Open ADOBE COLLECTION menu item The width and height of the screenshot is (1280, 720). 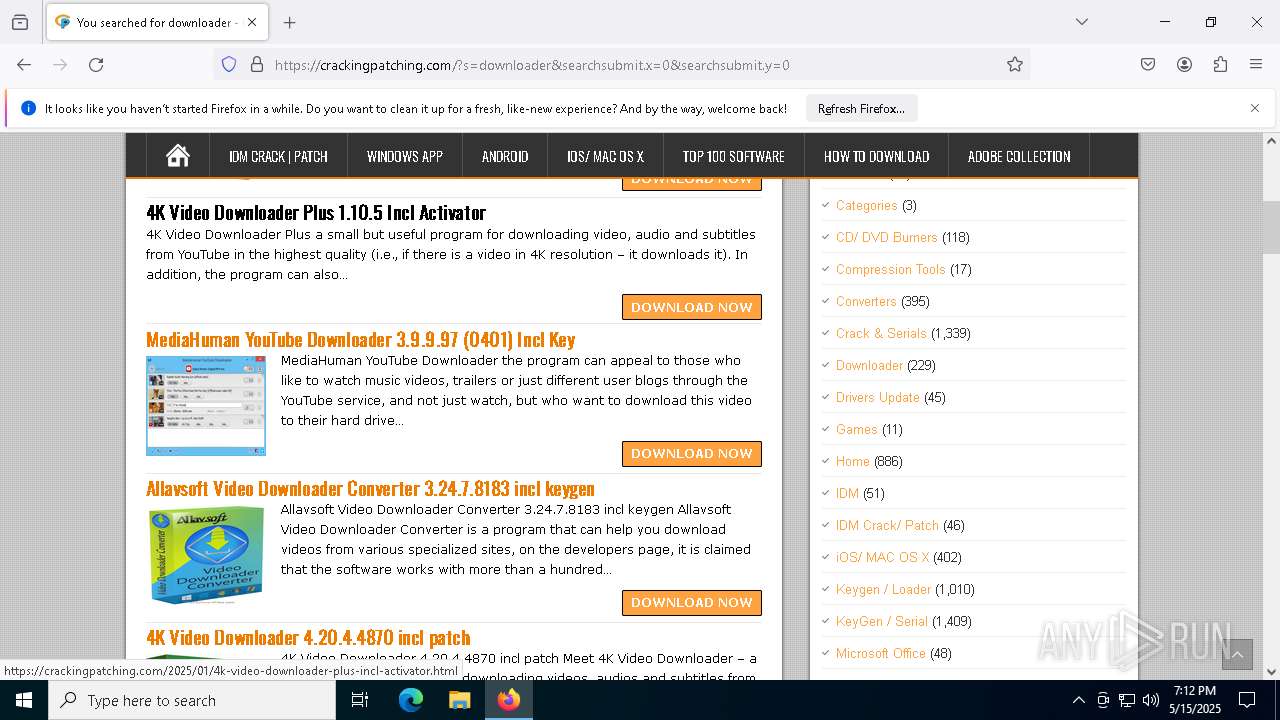tap(1019, 156)
